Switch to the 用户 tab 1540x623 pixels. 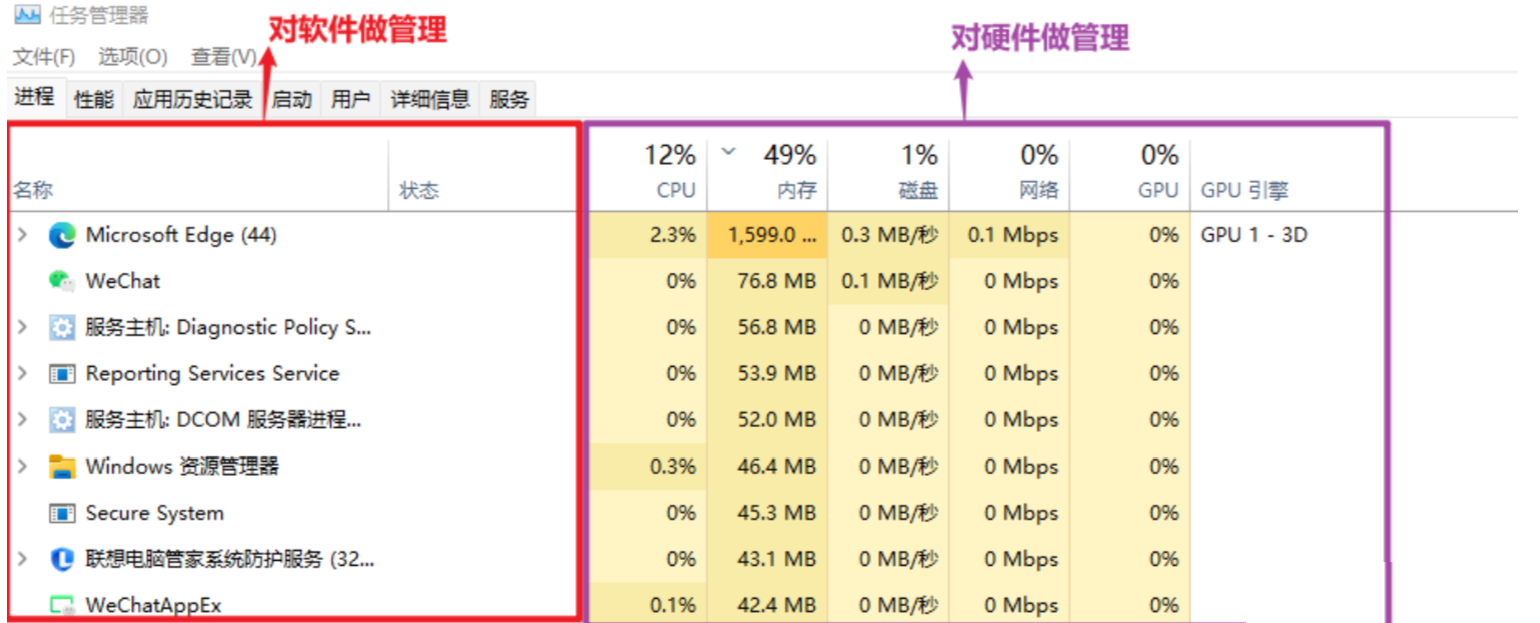350,99
